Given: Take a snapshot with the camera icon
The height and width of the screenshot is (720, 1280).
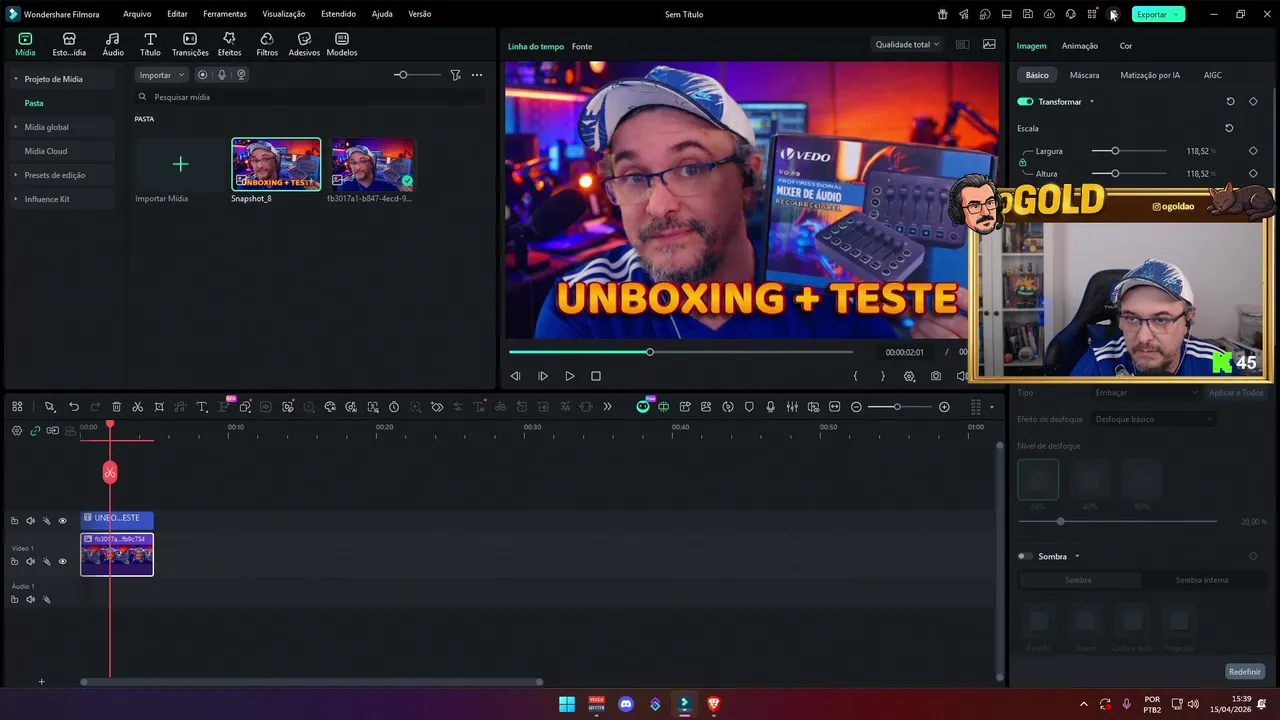Looking at the screenshot, I should click(x=935, y=376).
